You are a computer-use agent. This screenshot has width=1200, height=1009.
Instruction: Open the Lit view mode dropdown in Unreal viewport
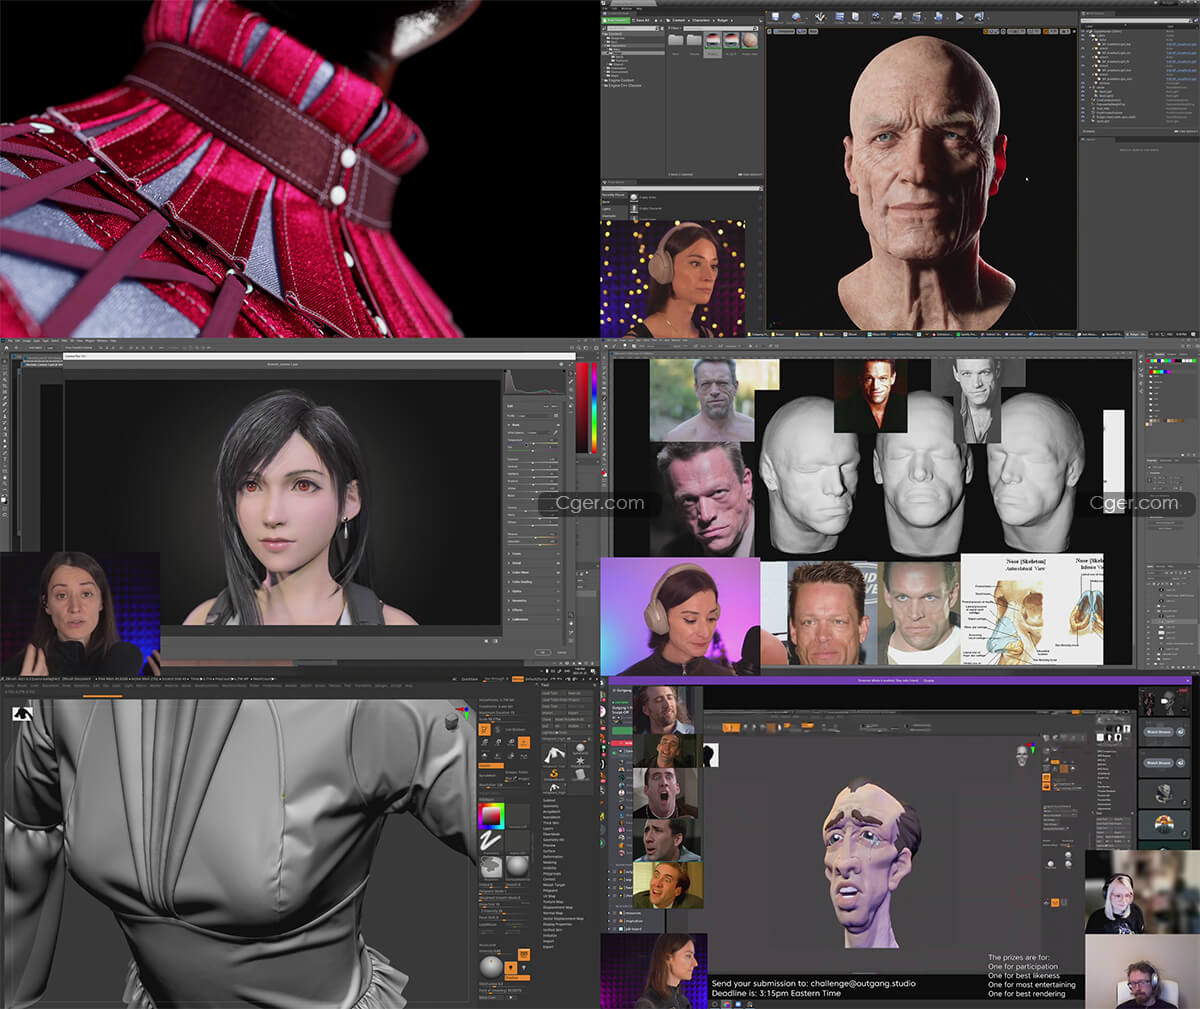tap(804, 32)
